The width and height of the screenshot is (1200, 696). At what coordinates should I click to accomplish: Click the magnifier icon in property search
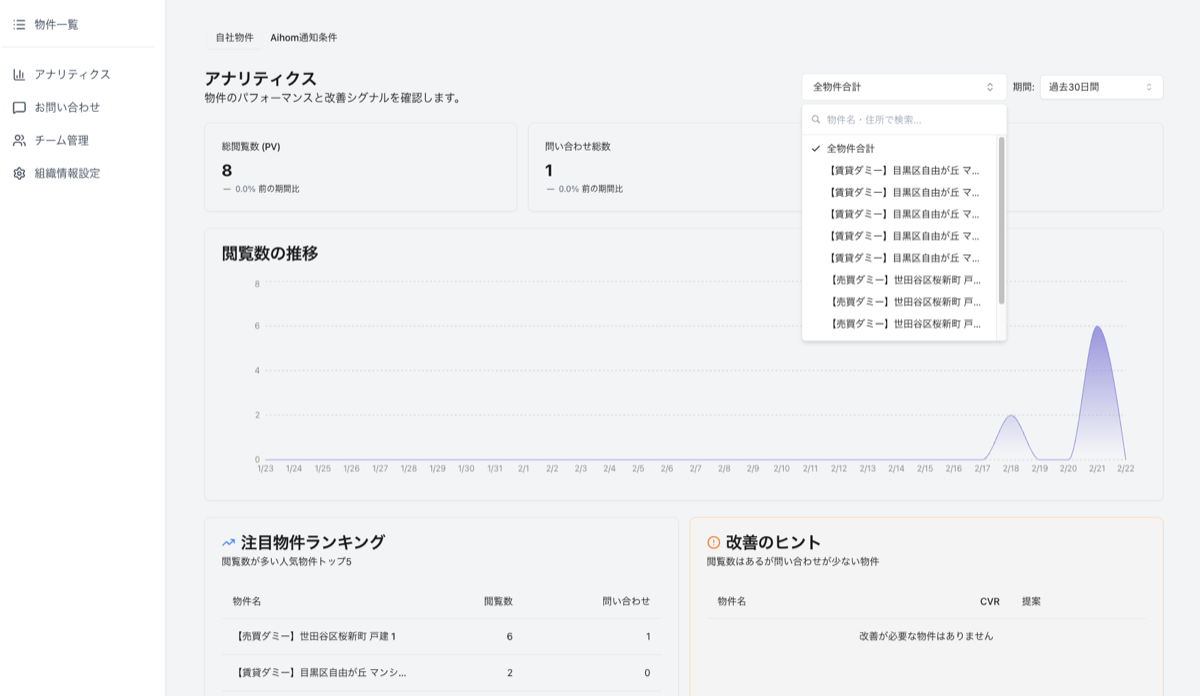(816, 119)
